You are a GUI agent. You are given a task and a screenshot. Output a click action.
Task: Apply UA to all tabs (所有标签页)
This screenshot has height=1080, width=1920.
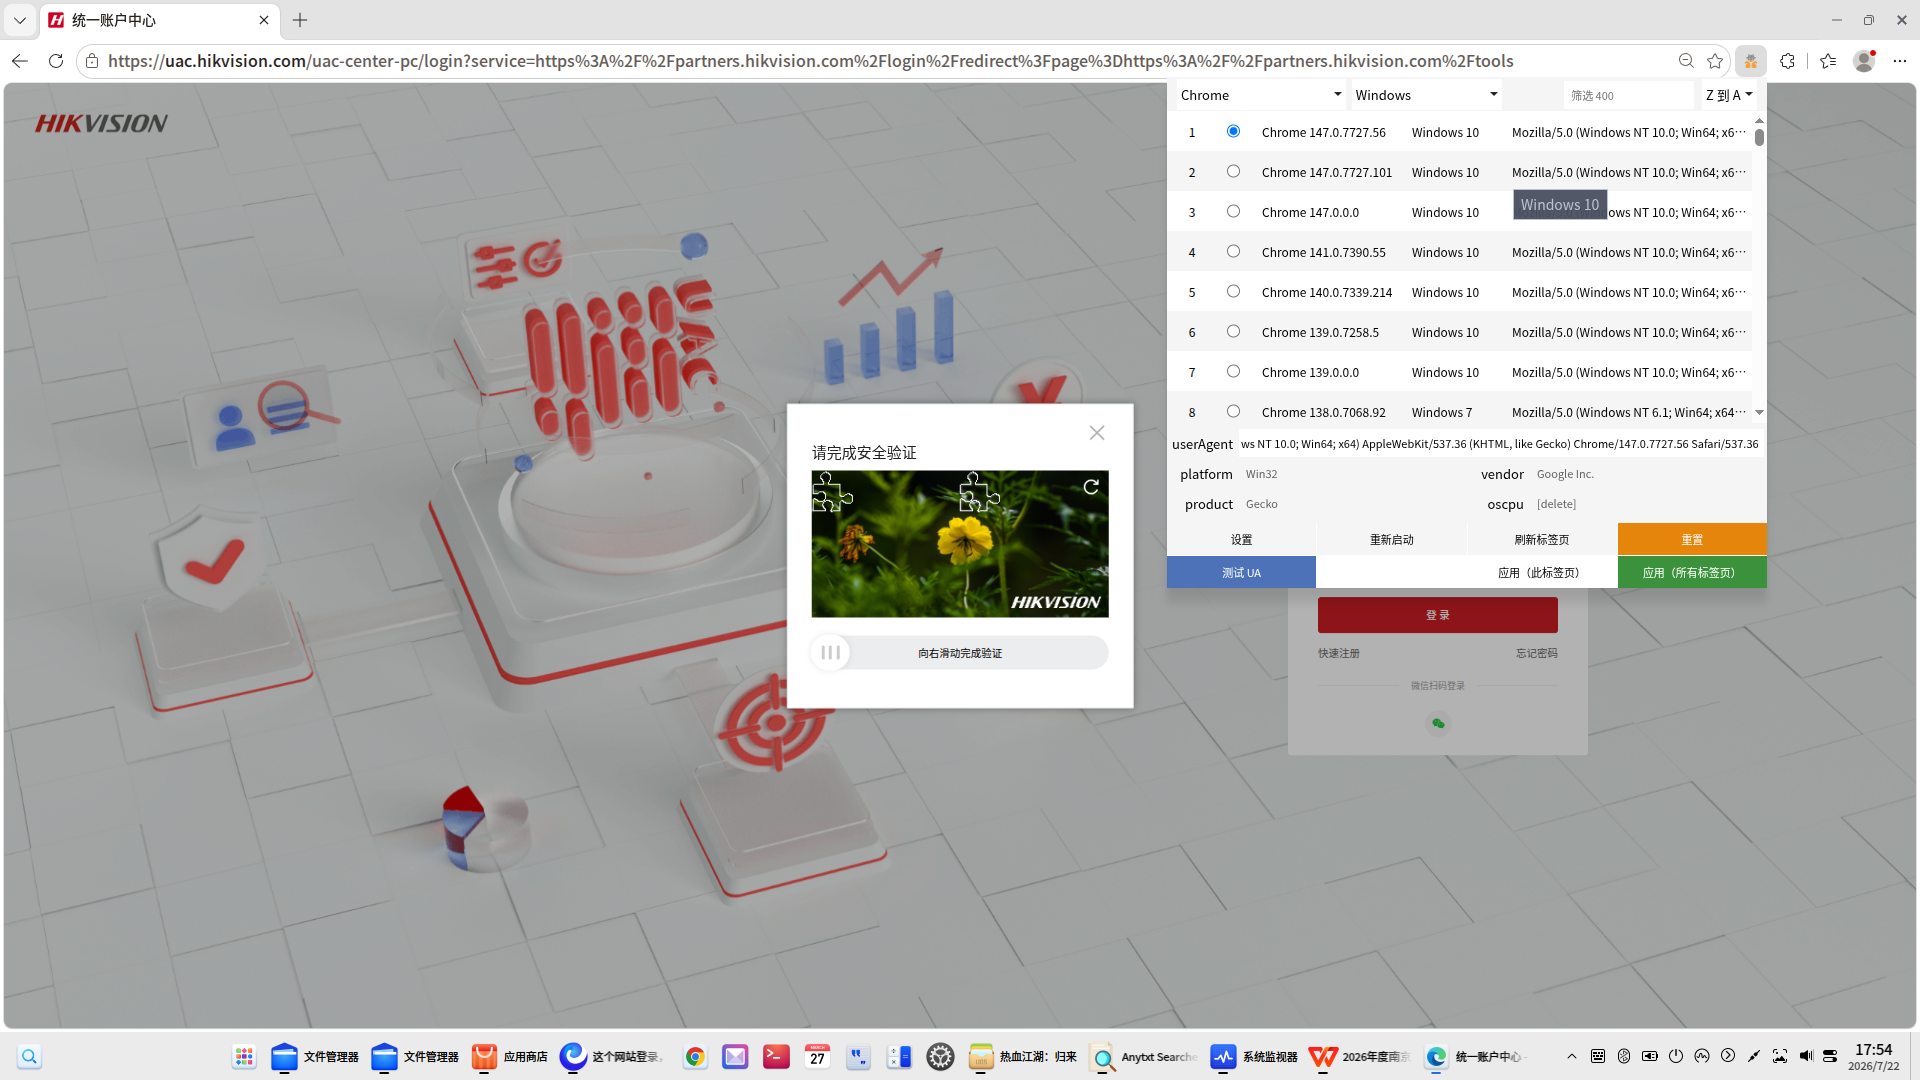(1692, 572)
